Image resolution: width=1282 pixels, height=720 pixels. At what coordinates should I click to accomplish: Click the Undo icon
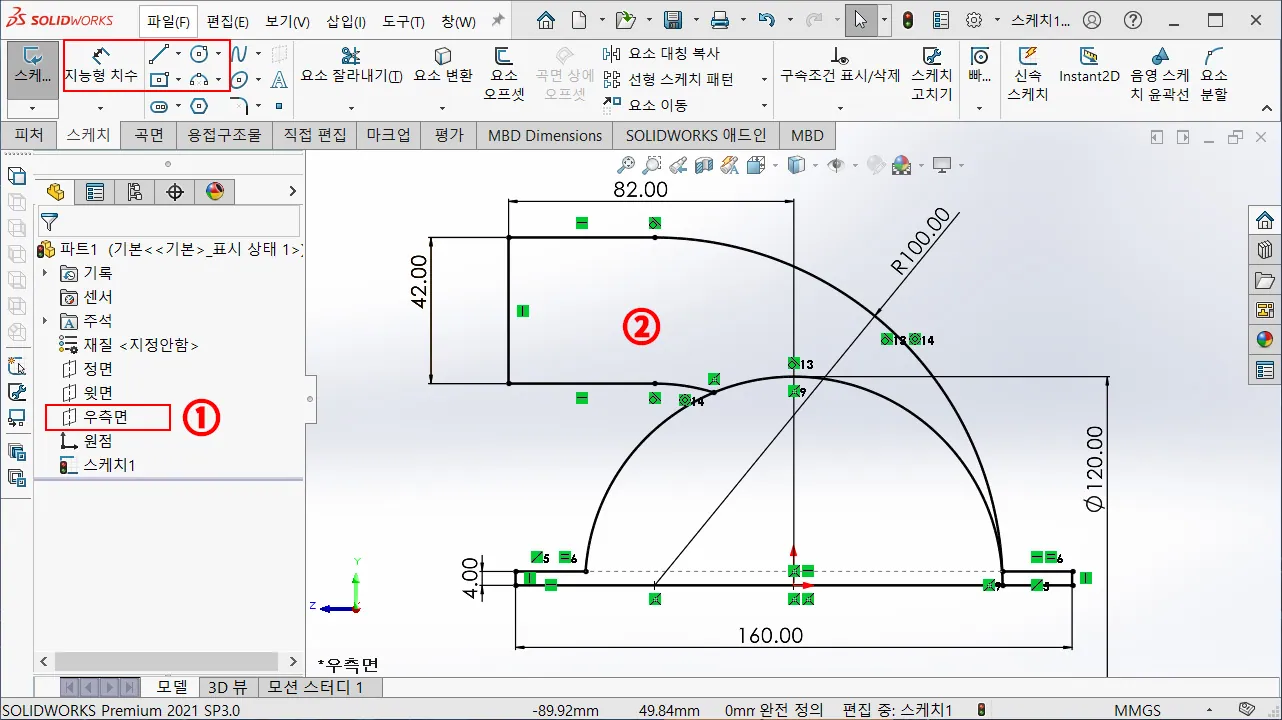(x=767, y=20)
